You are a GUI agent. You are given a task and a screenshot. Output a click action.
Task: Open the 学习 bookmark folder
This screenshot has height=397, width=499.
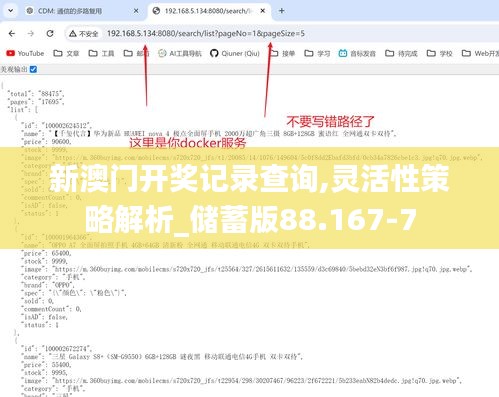[x=317, y=53]
